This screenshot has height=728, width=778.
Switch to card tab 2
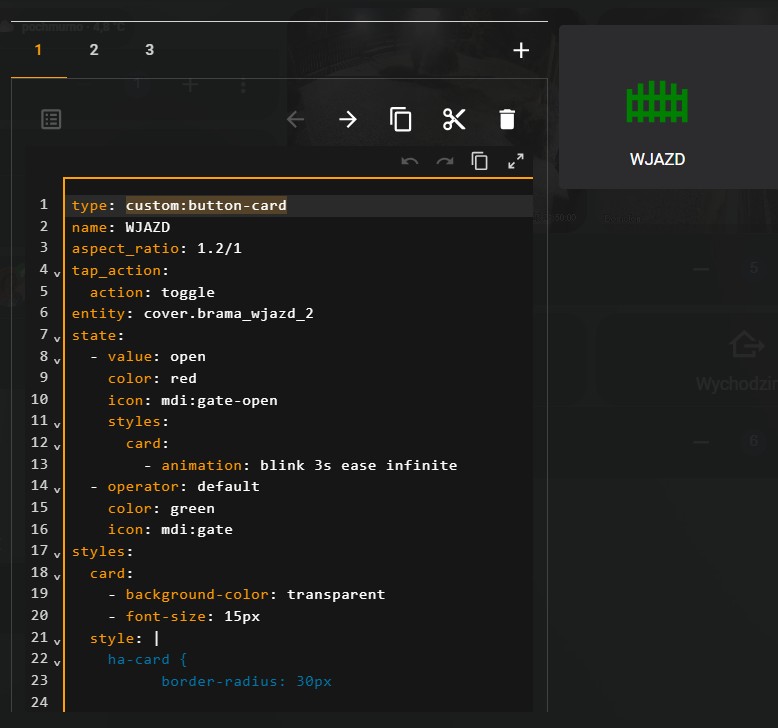[94, 50]
